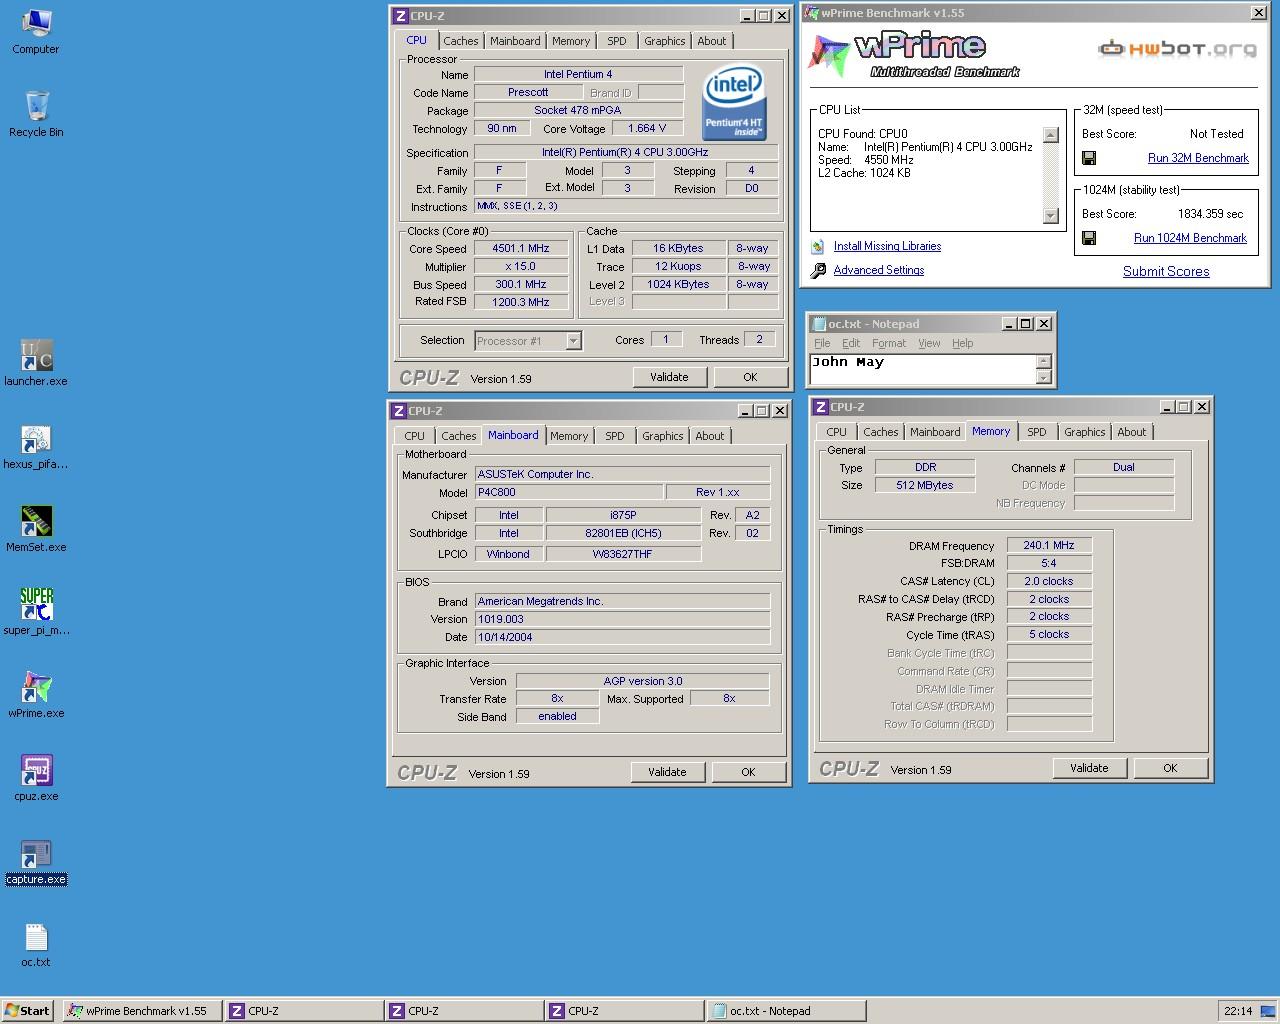Click the Model field P4C800
The image size is (1280, 1024).
[x=568, y=492]
